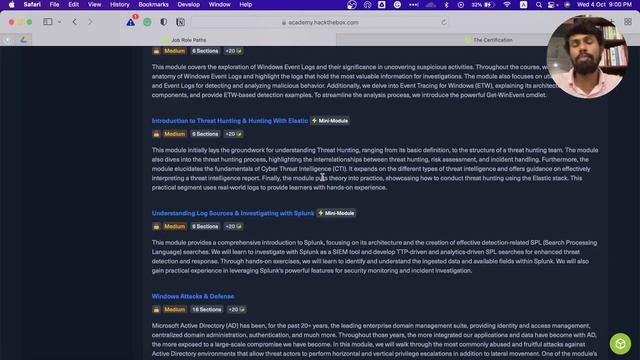640x360 pixels.
Task: Expand the sidebar tab group dropdown arrow
Action: (60, 22)
